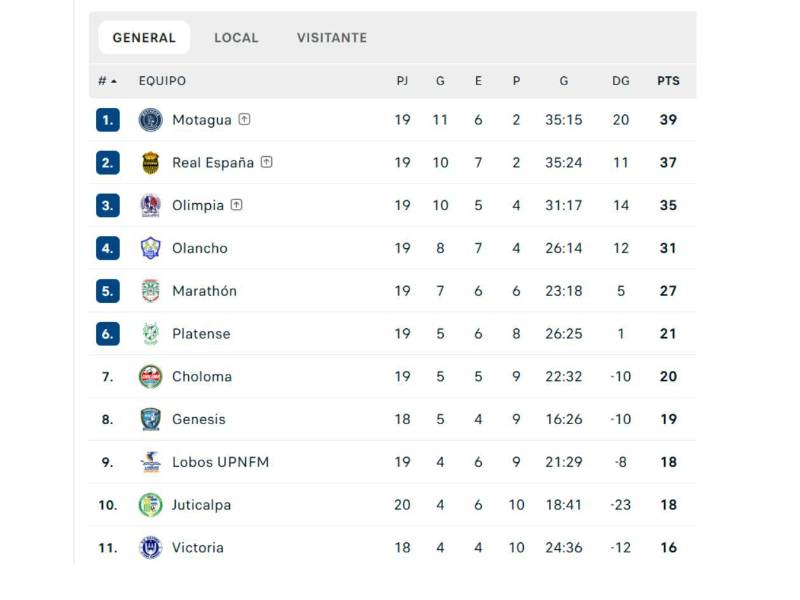Sort the table by PTS column
800x600 pixels.
click(668, 81)
